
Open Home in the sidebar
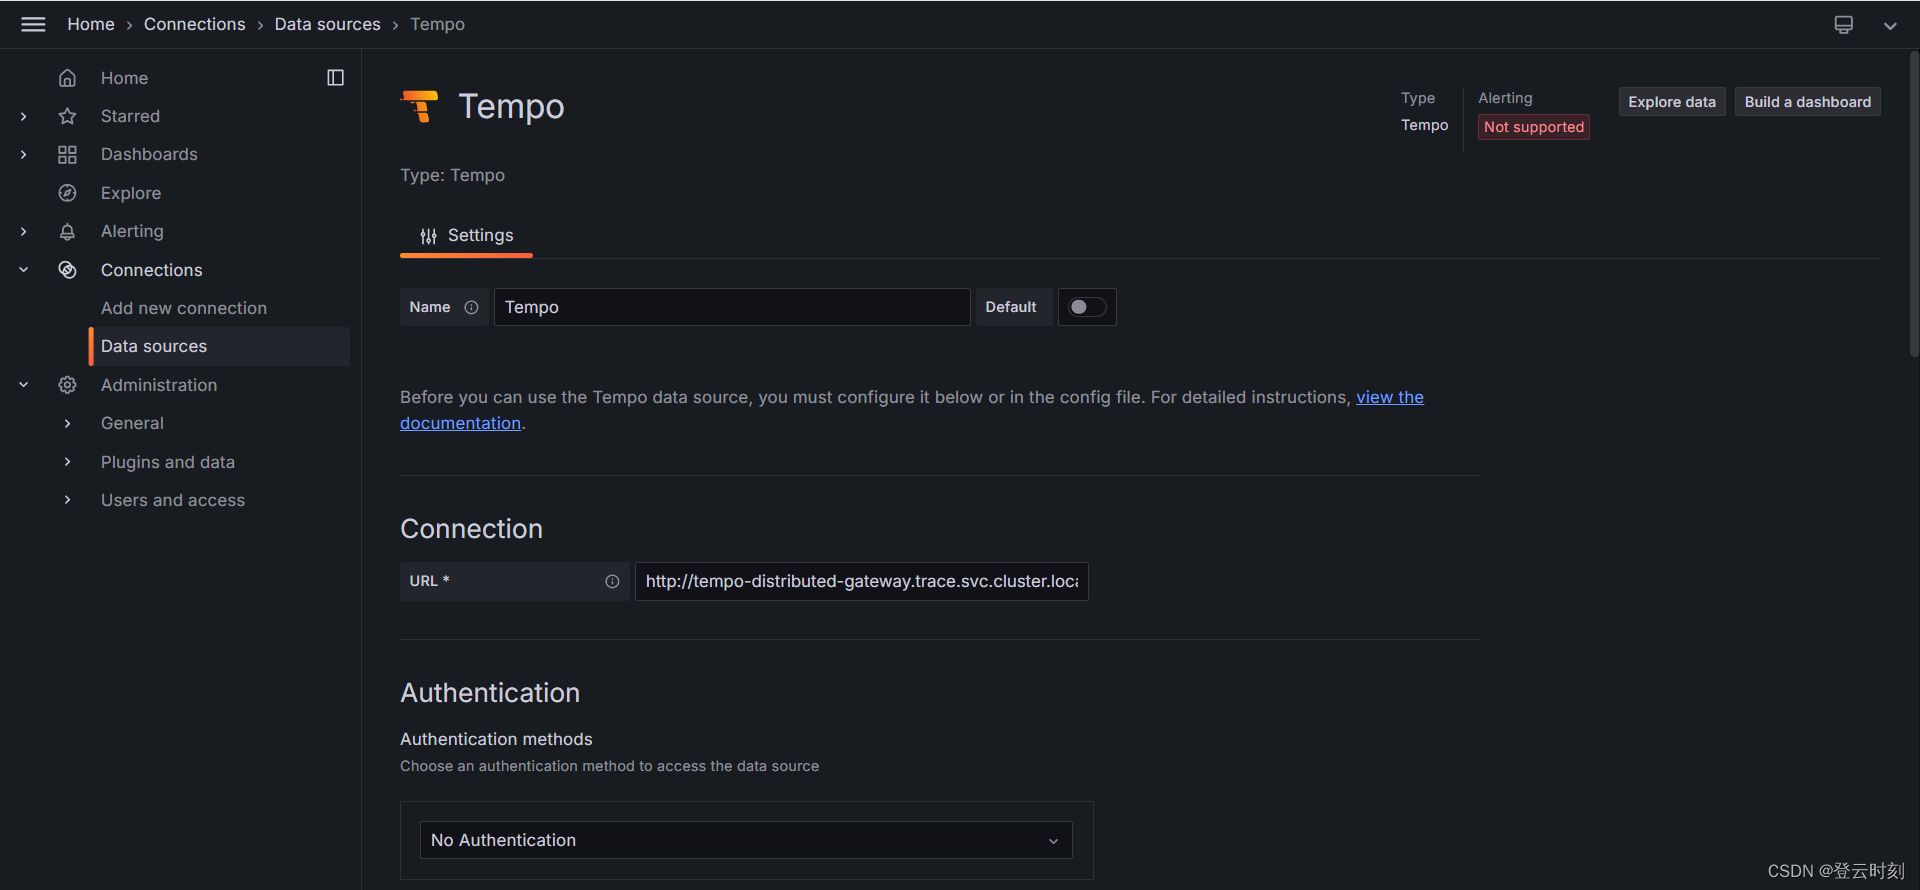pos(124,78)
